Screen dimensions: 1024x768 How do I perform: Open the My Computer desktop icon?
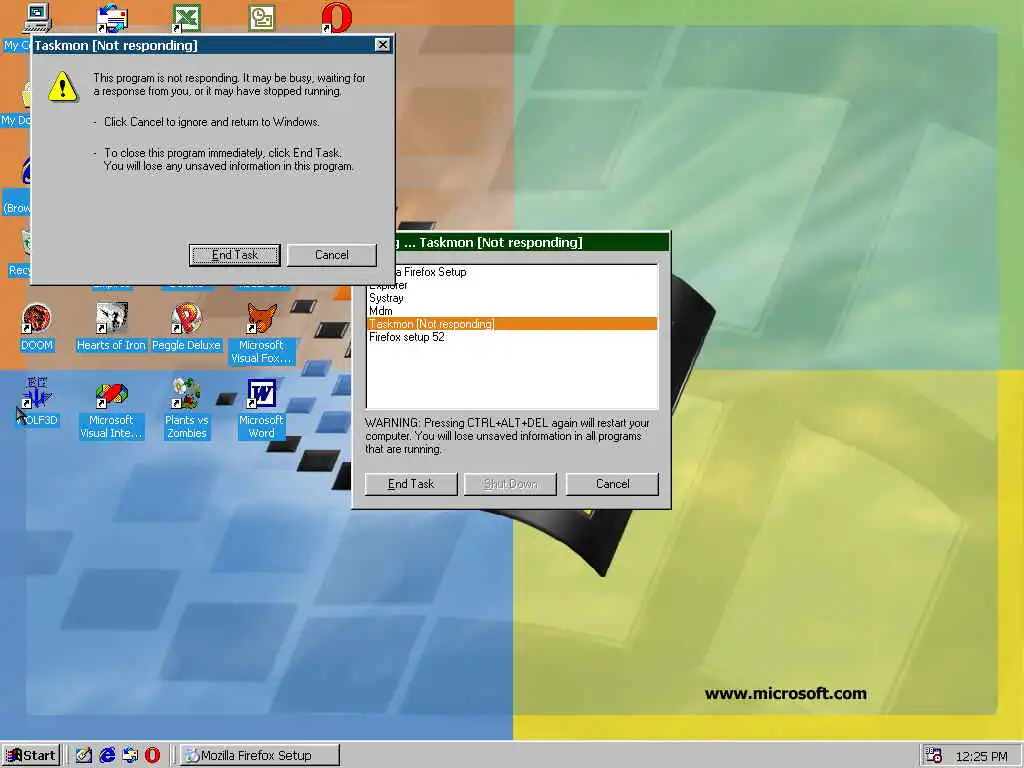click(37, 18)
